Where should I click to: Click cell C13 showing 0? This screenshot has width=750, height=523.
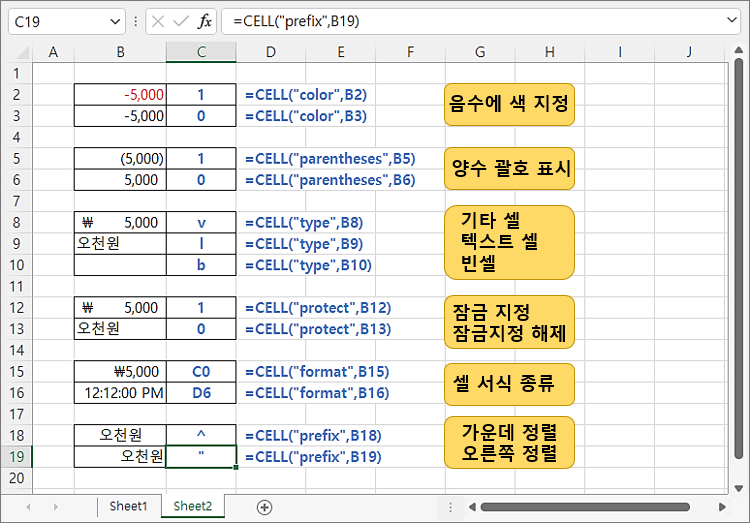(201, 329)
